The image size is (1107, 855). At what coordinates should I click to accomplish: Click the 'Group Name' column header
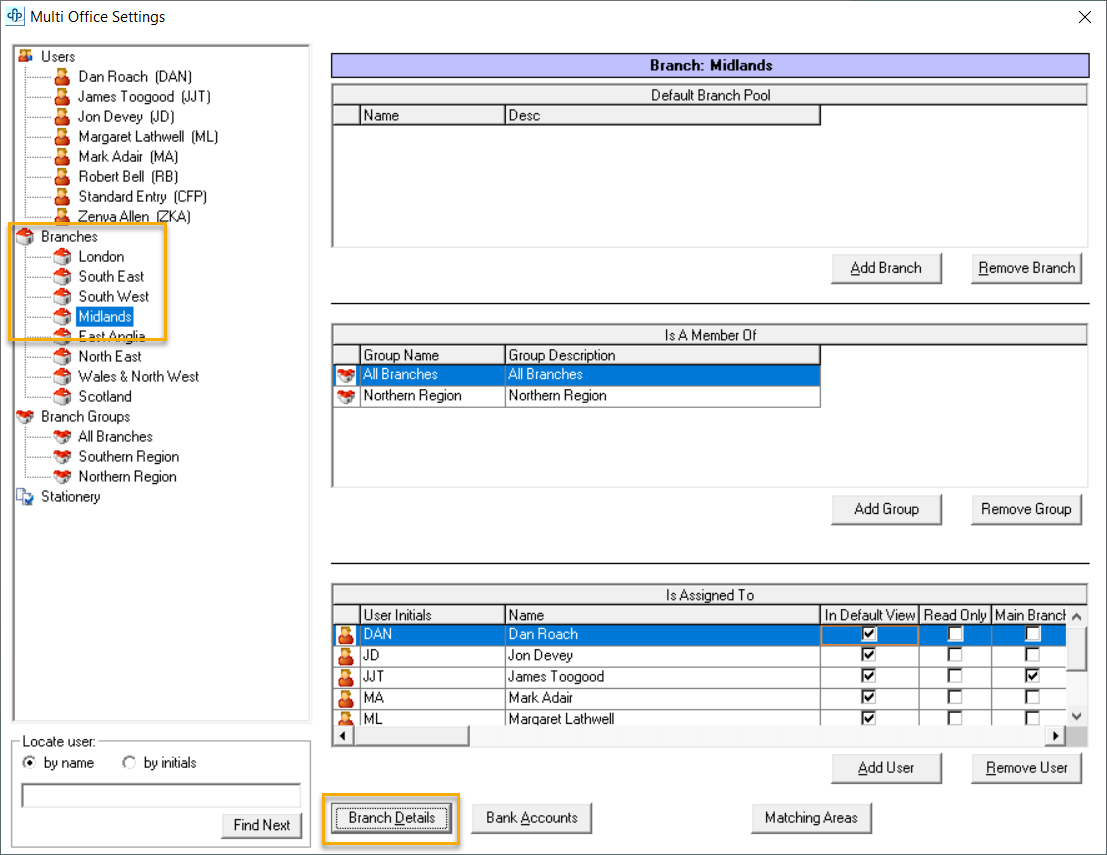[x=433, y=355]
